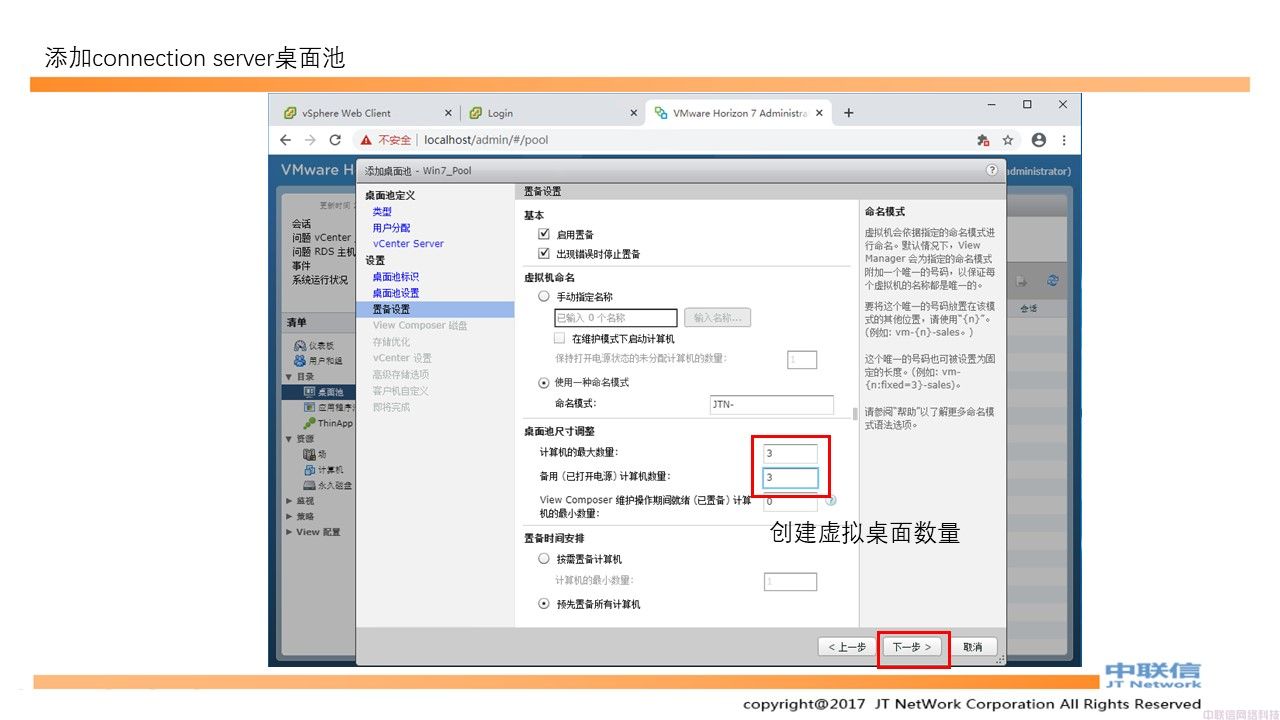
Task: Click 事件 events status entry
Action: (301, 266)
